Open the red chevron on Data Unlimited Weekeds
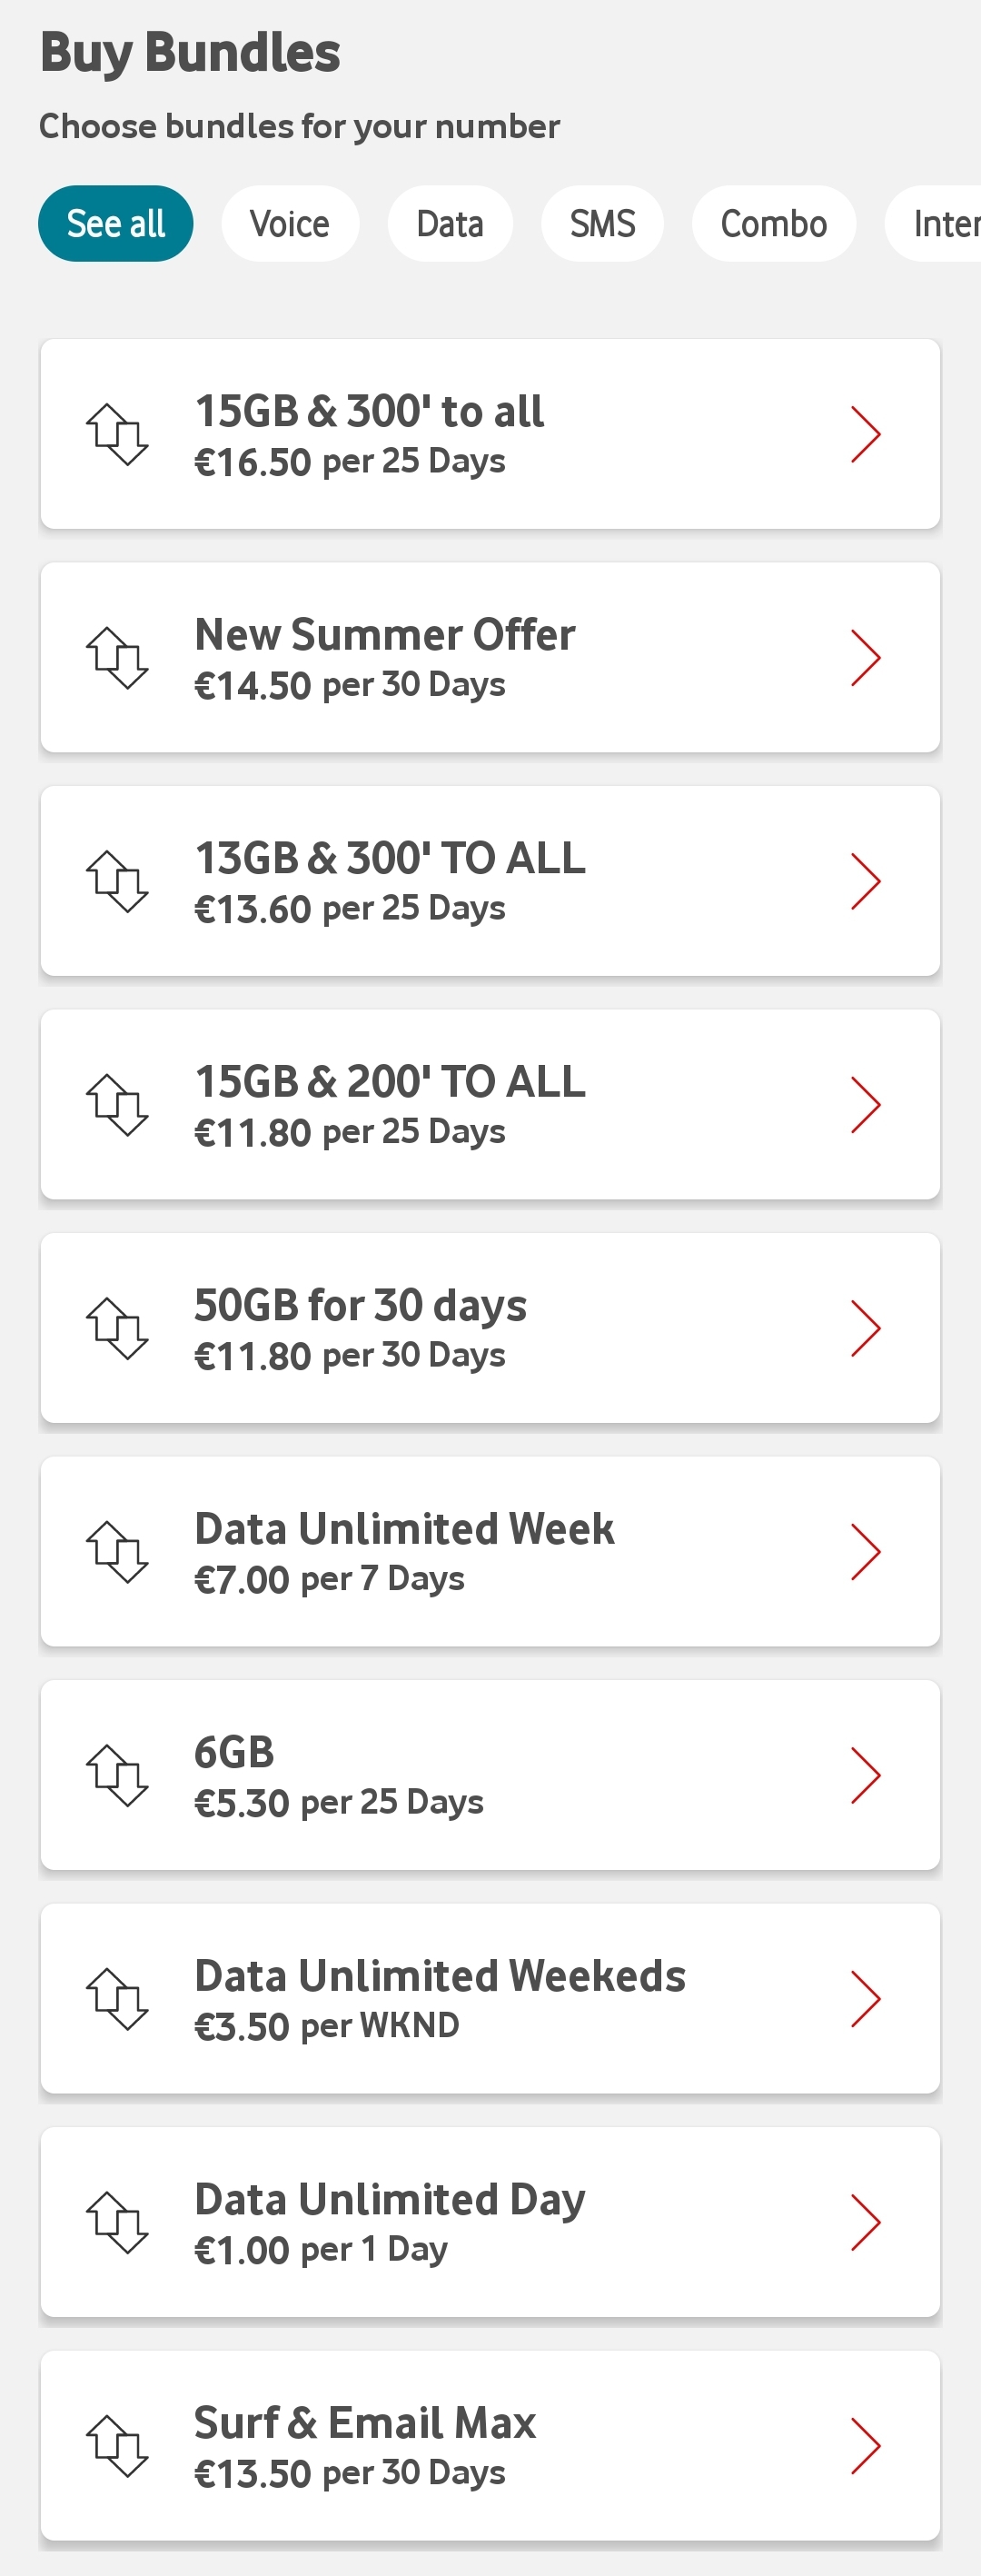 (x=865, y=1999)
